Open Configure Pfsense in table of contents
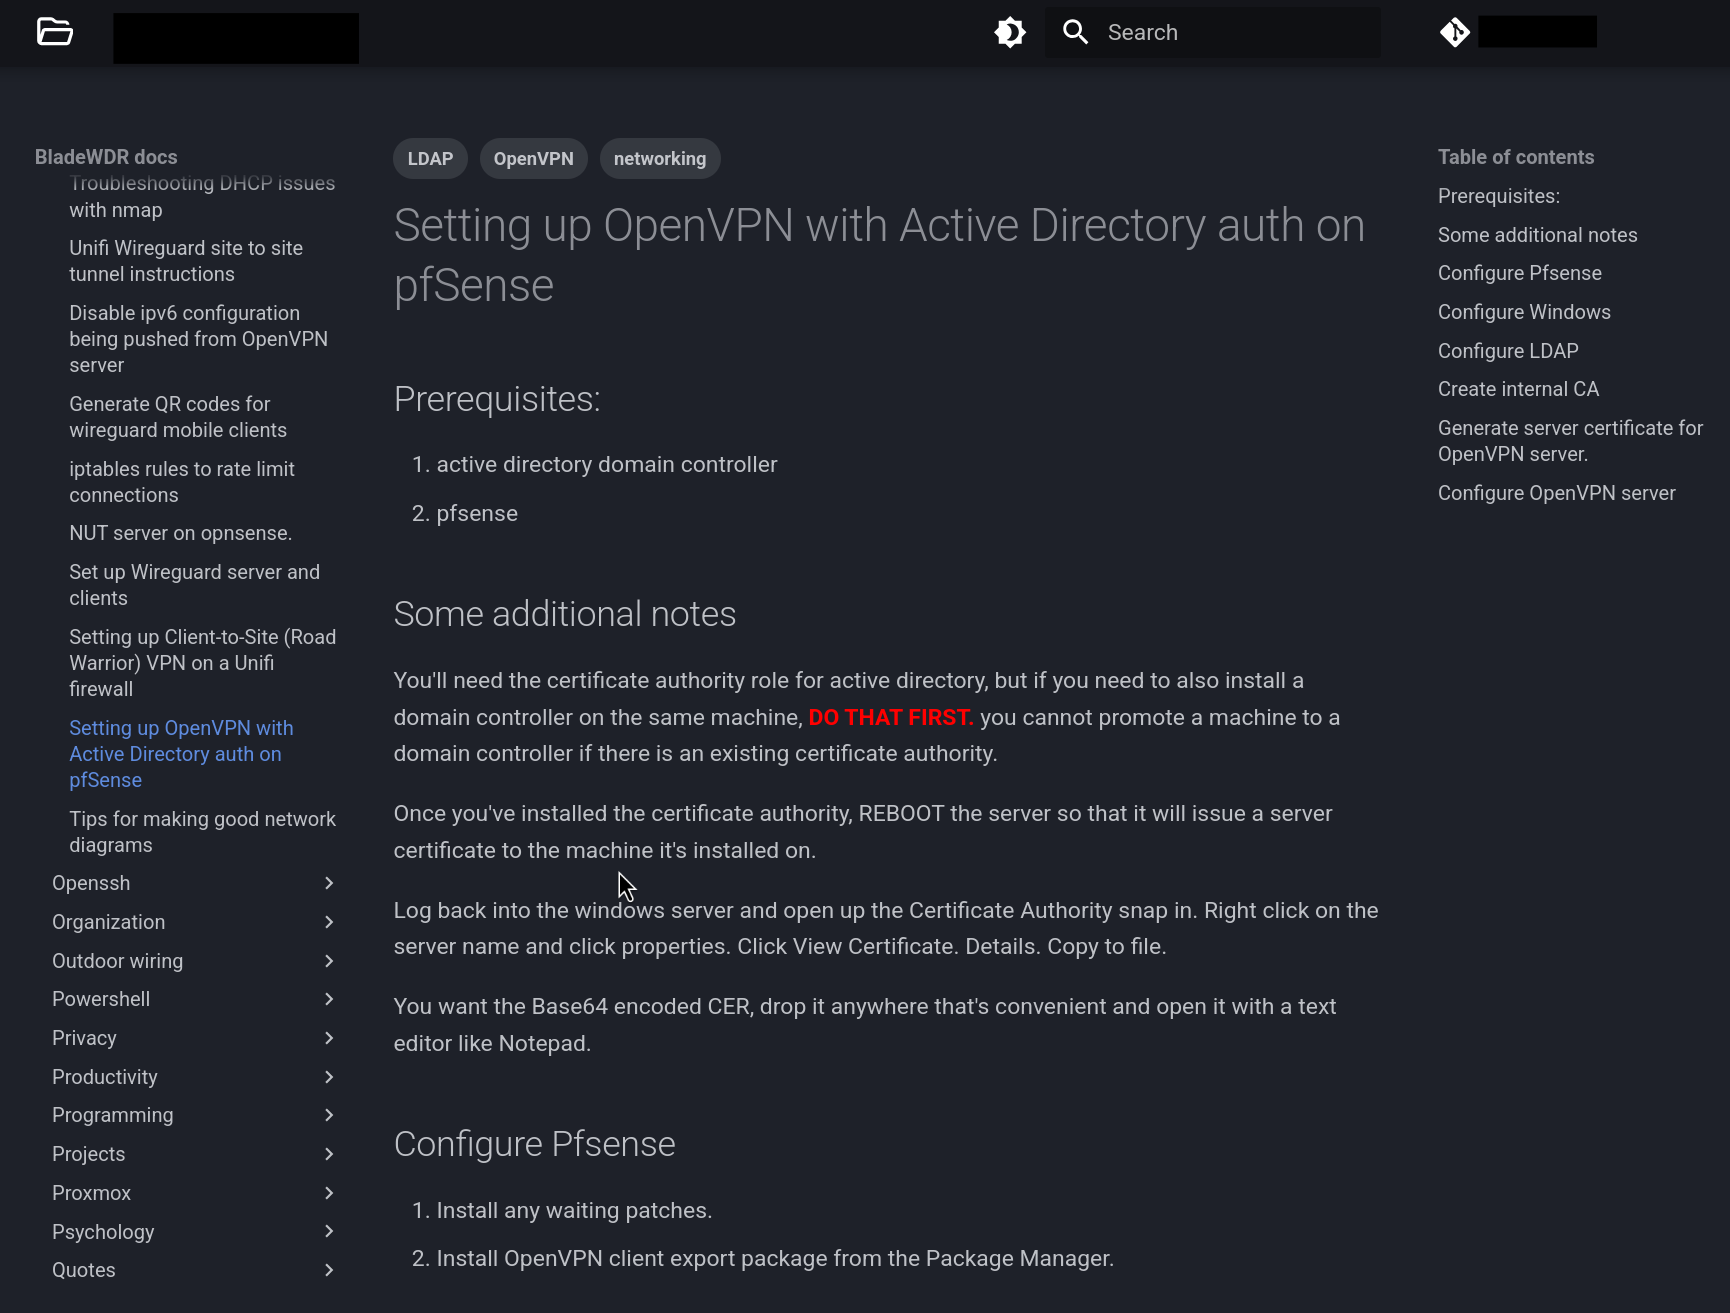 [x=1519, y=273]
